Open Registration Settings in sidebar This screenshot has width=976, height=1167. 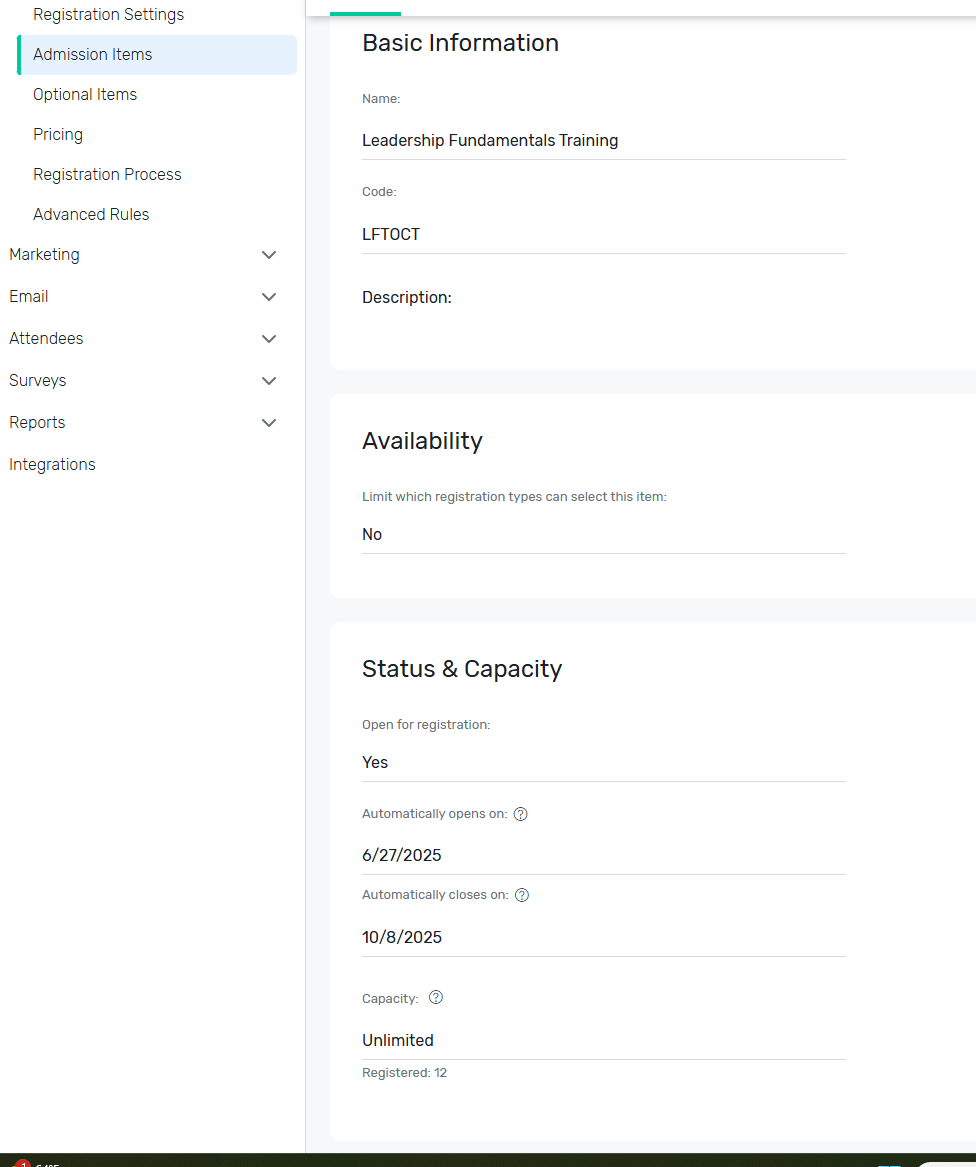click(108, 15)
